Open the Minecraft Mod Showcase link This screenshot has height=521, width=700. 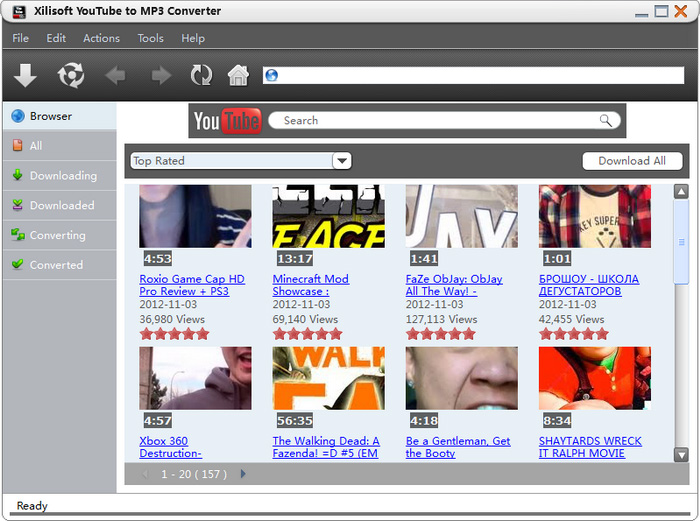(x=311, y=285)
